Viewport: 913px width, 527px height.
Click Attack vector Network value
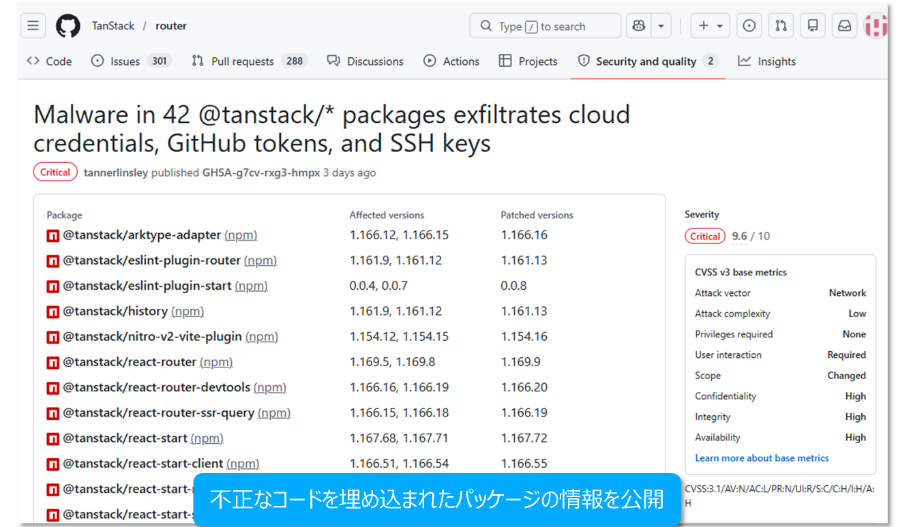[x=847, y=293]
